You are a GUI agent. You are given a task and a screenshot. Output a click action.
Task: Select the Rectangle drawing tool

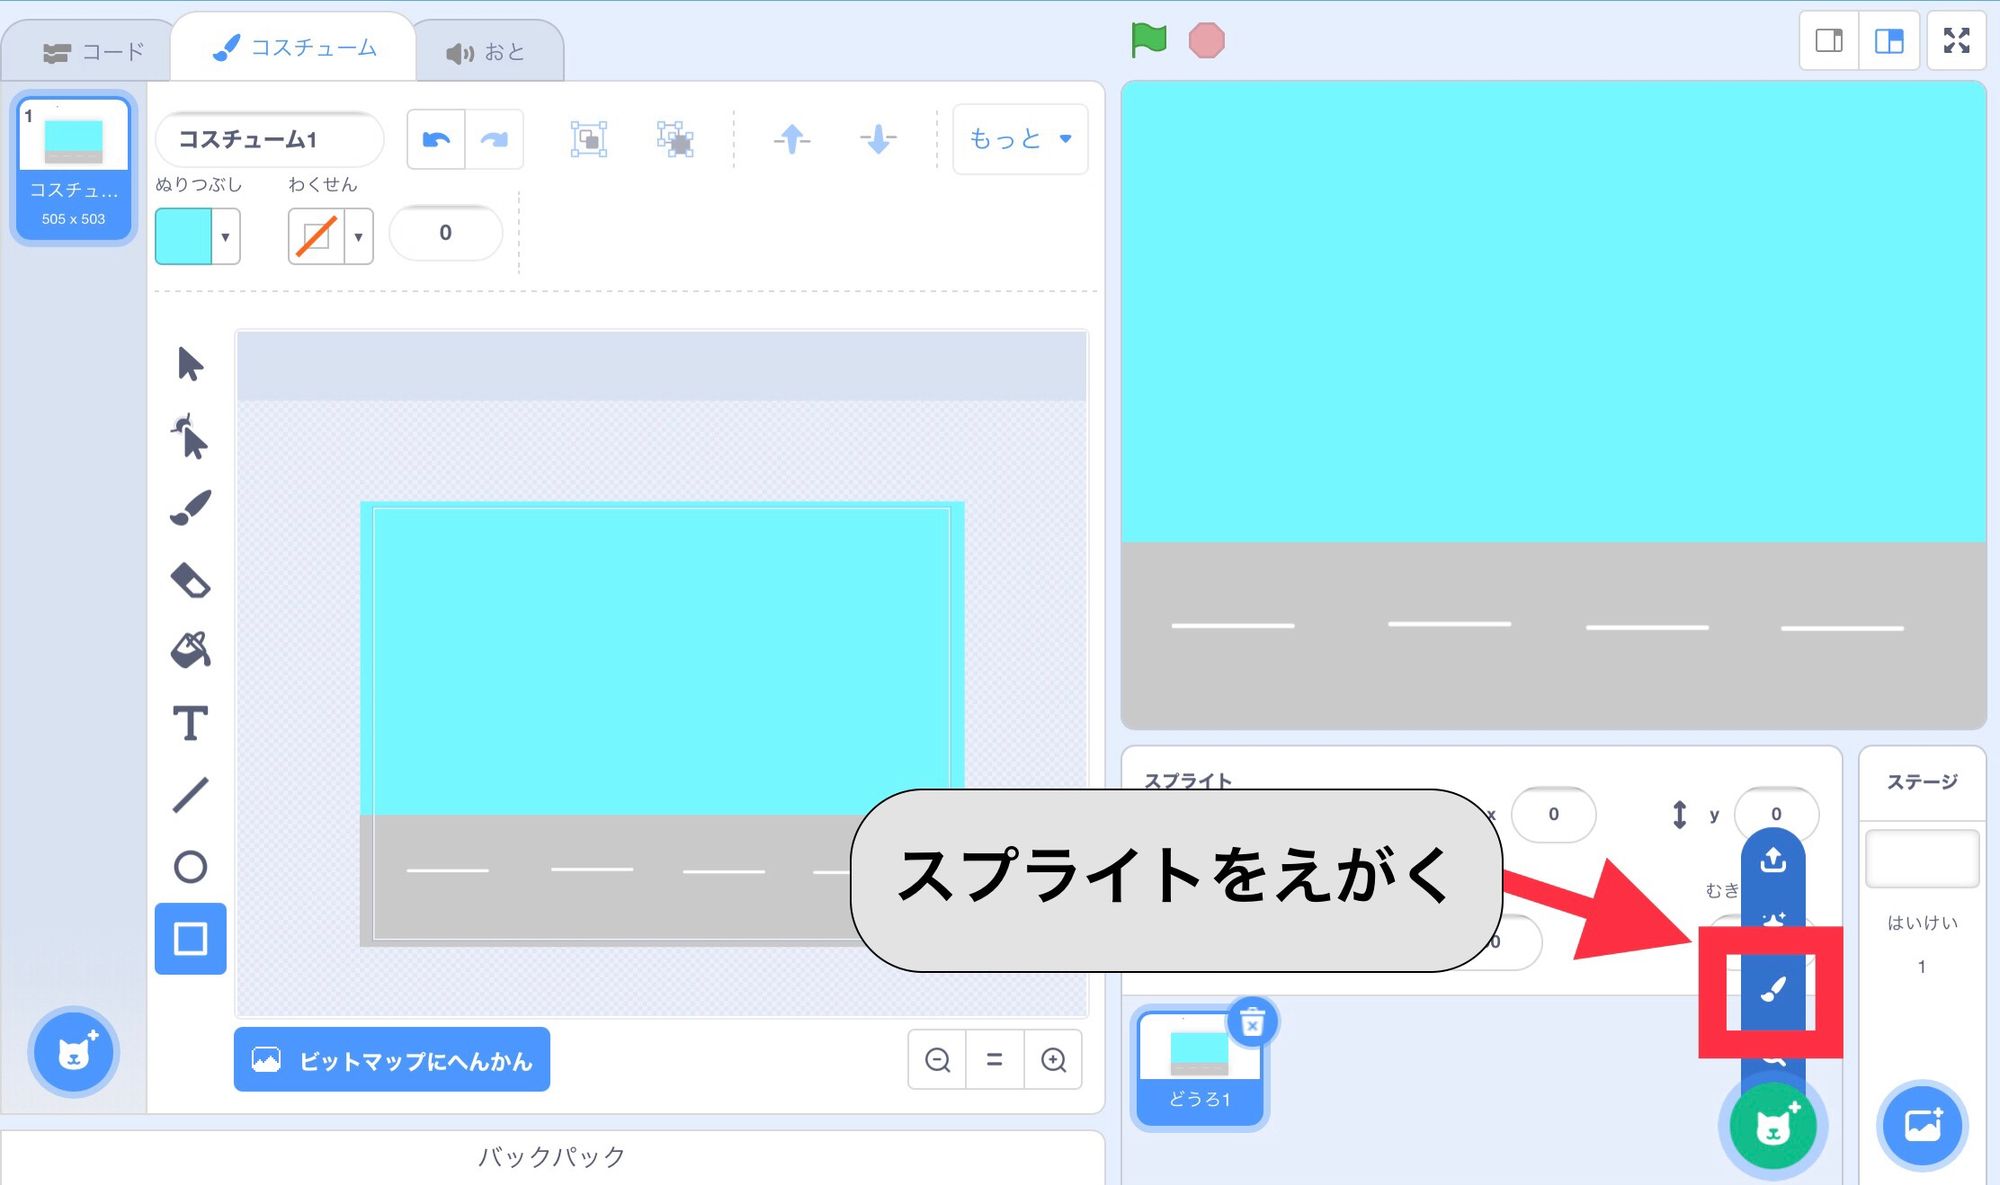(x=190, y=938)
